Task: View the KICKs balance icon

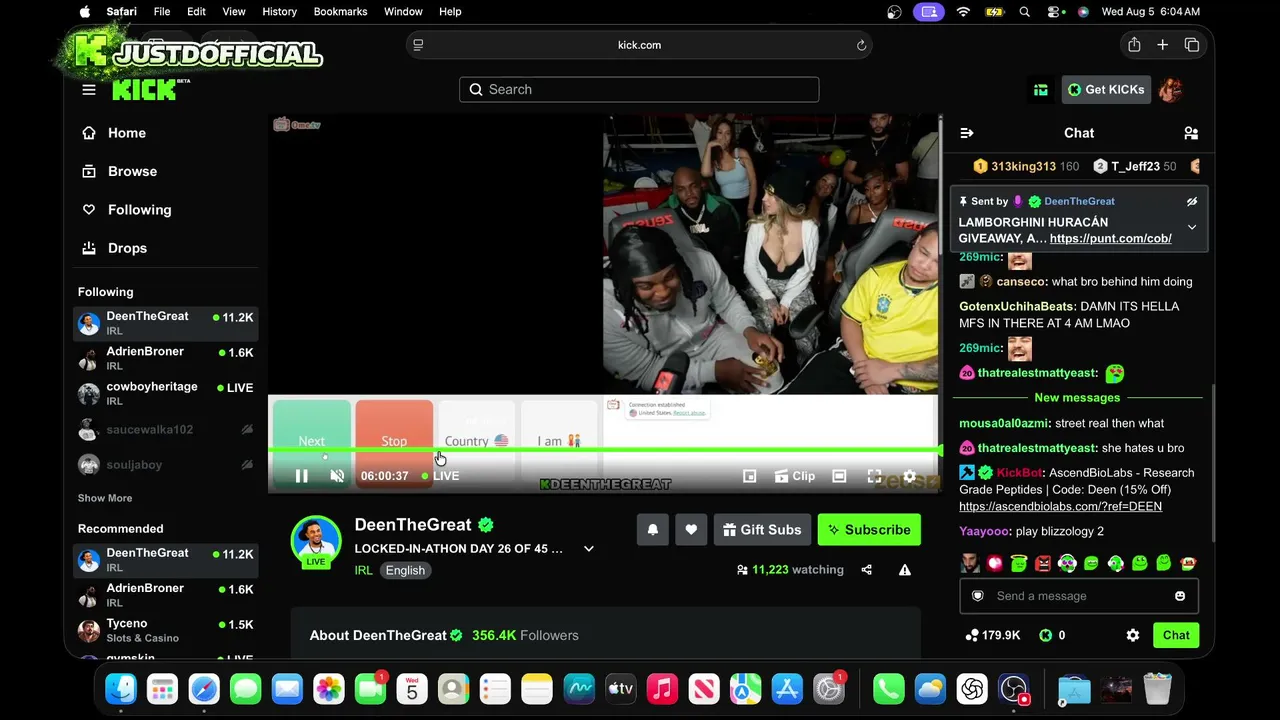Action: [x=1046, y=635]
